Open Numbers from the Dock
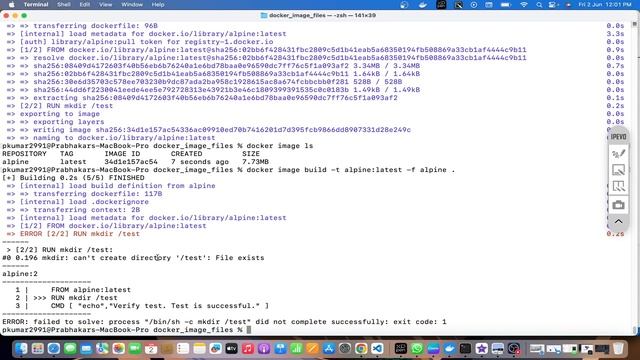 click(296, 349)
